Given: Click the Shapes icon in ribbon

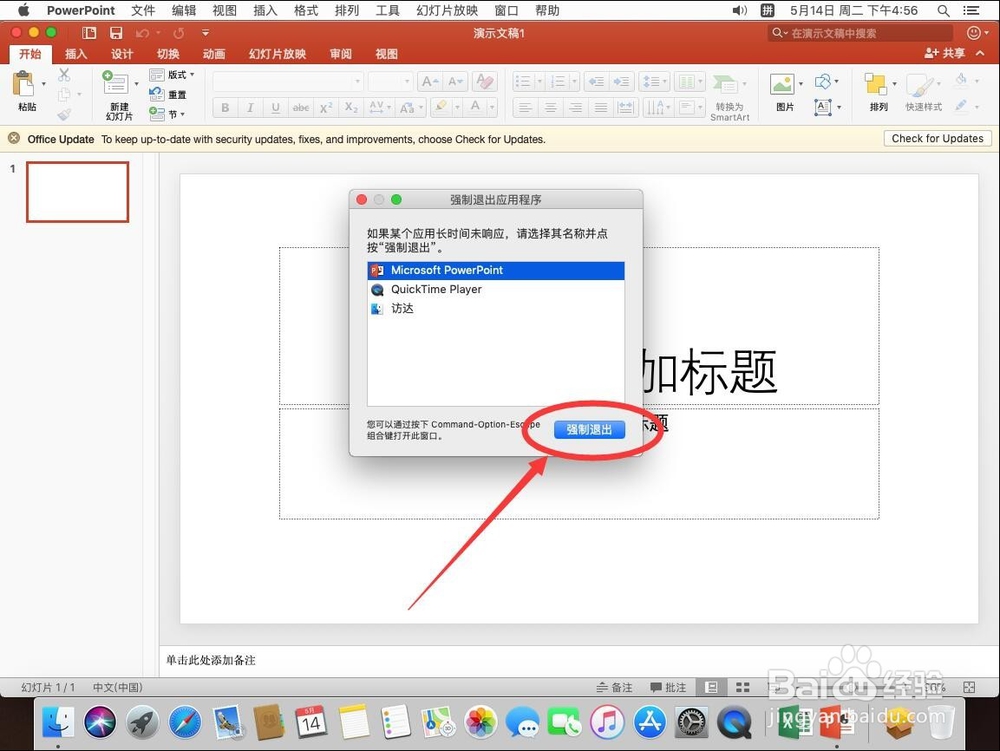Looking at the screenshot, I should (x=823, y=82).
